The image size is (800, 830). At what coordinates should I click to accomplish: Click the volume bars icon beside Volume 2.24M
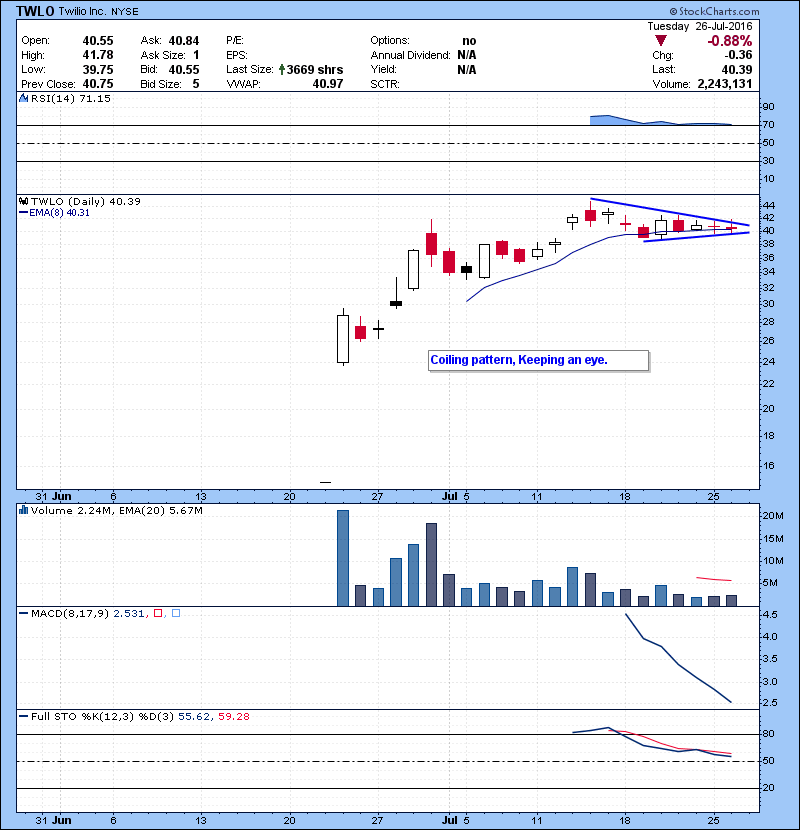tap(23, 510)
